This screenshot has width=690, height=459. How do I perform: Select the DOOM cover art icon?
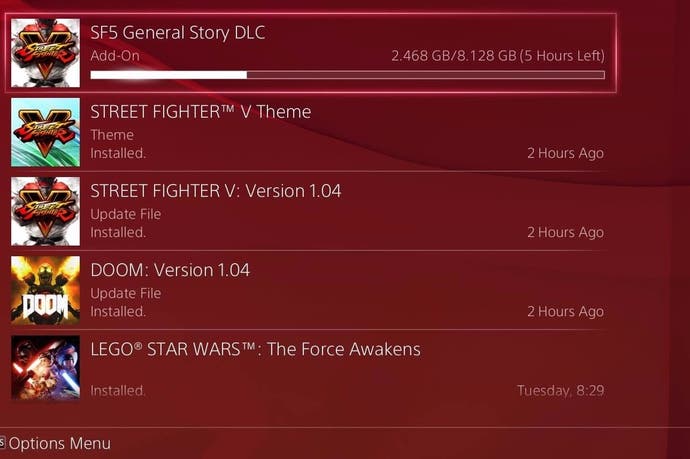(x=45, y=290)
